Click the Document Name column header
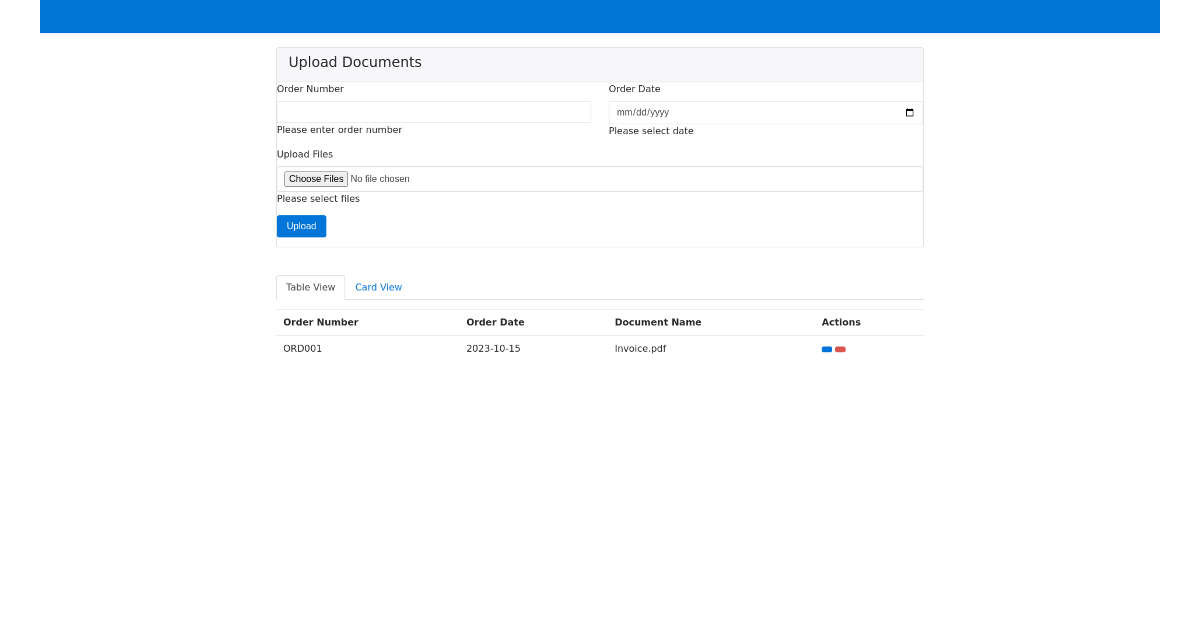The height and width of the screenshot is (630, 1200). point(658,322)
